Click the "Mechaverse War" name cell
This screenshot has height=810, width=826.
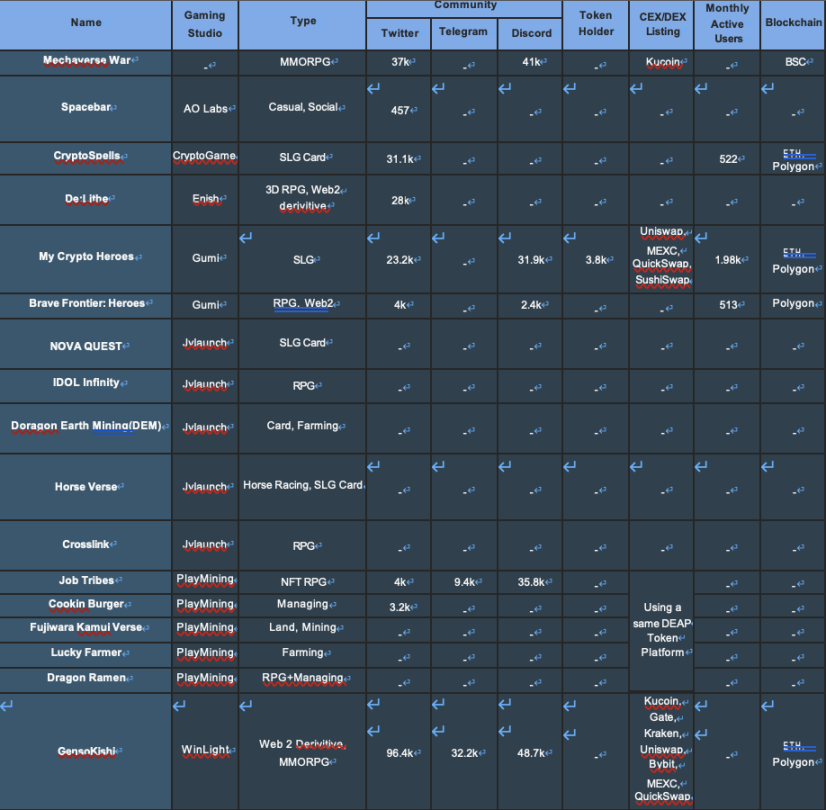click(x=86, y=61)
